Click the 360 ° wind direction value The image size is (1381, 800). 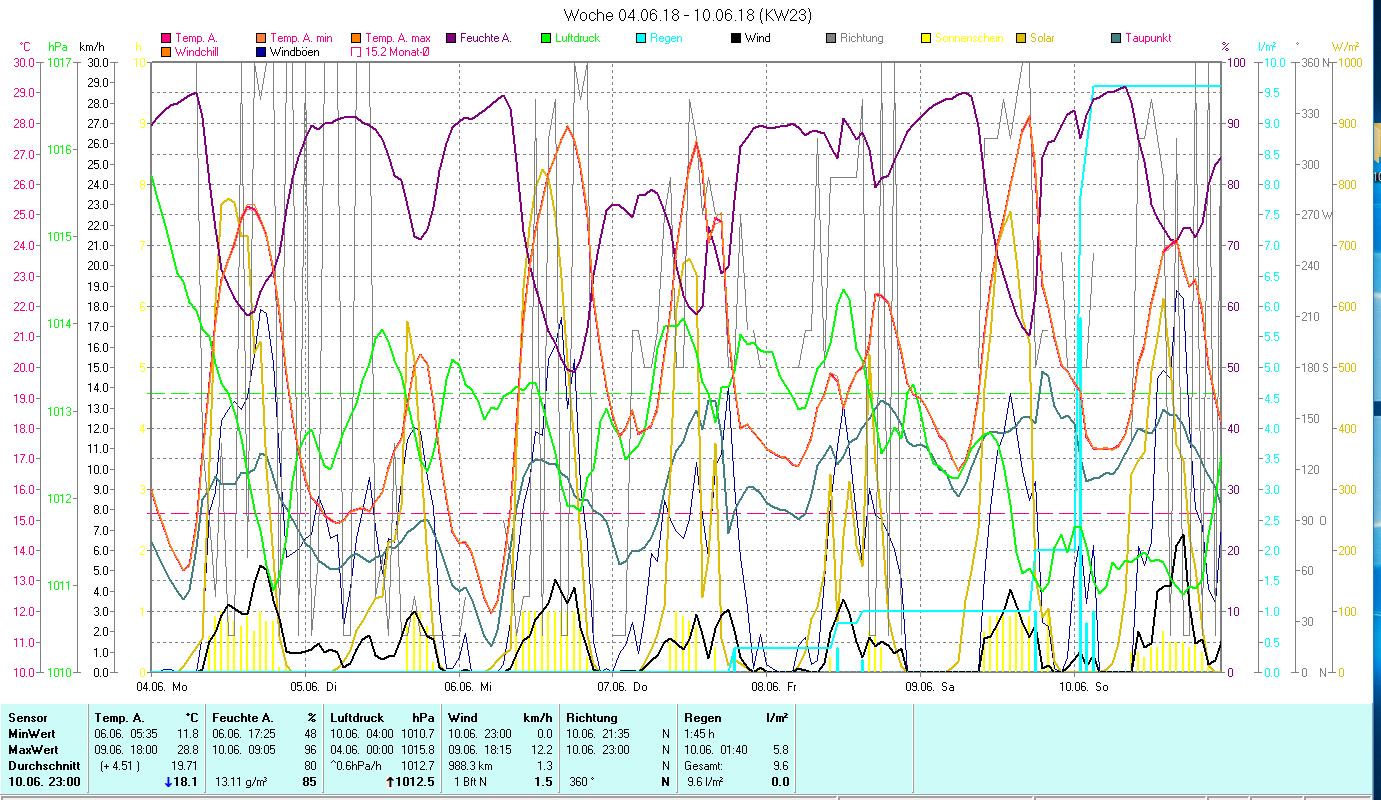pyautogui.click(x=583, y=782)
